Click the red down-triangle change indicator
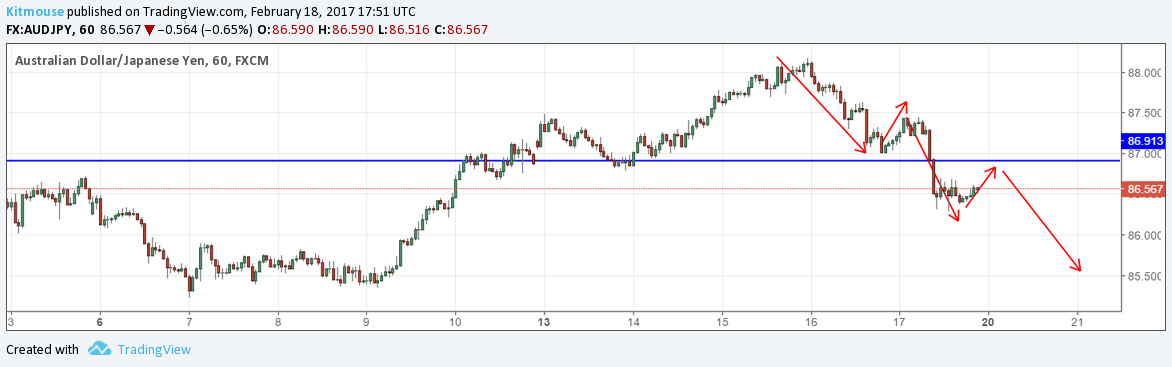The width and height of the screenshot is (1172, 367). 150,30
